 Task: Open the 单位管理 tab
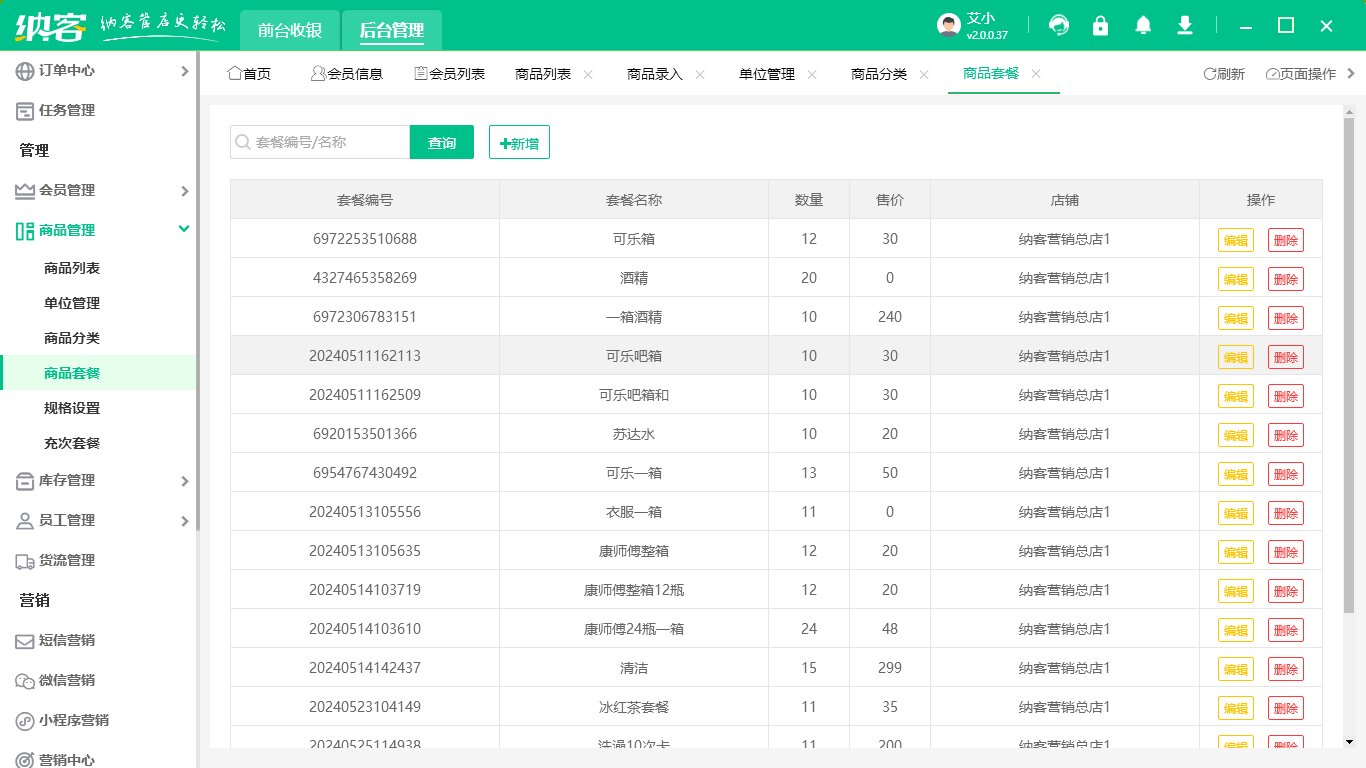click(x=767, y=74)
